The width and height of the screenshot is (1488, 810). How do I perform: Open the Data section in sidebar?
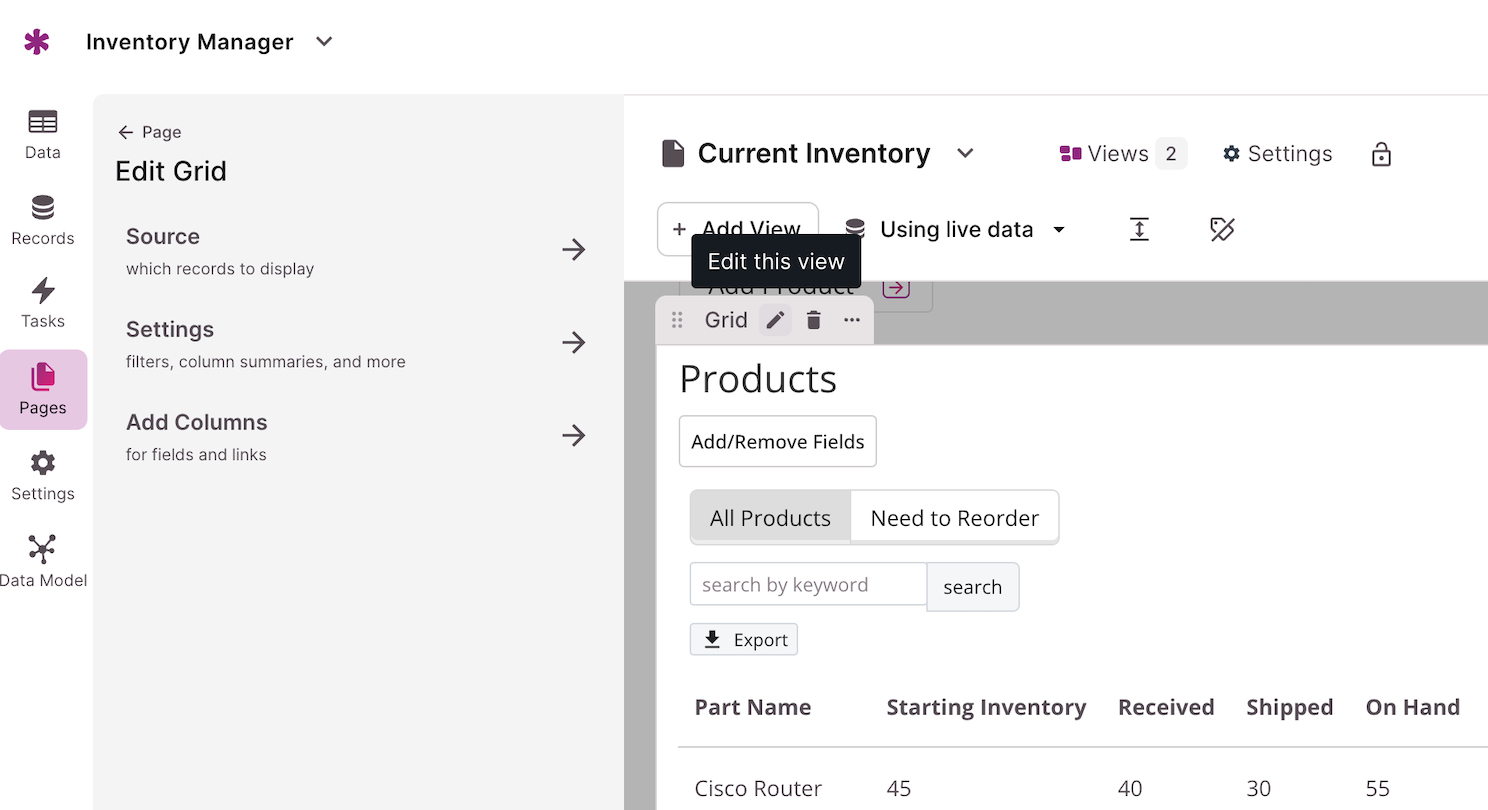[x=43, y=135]
